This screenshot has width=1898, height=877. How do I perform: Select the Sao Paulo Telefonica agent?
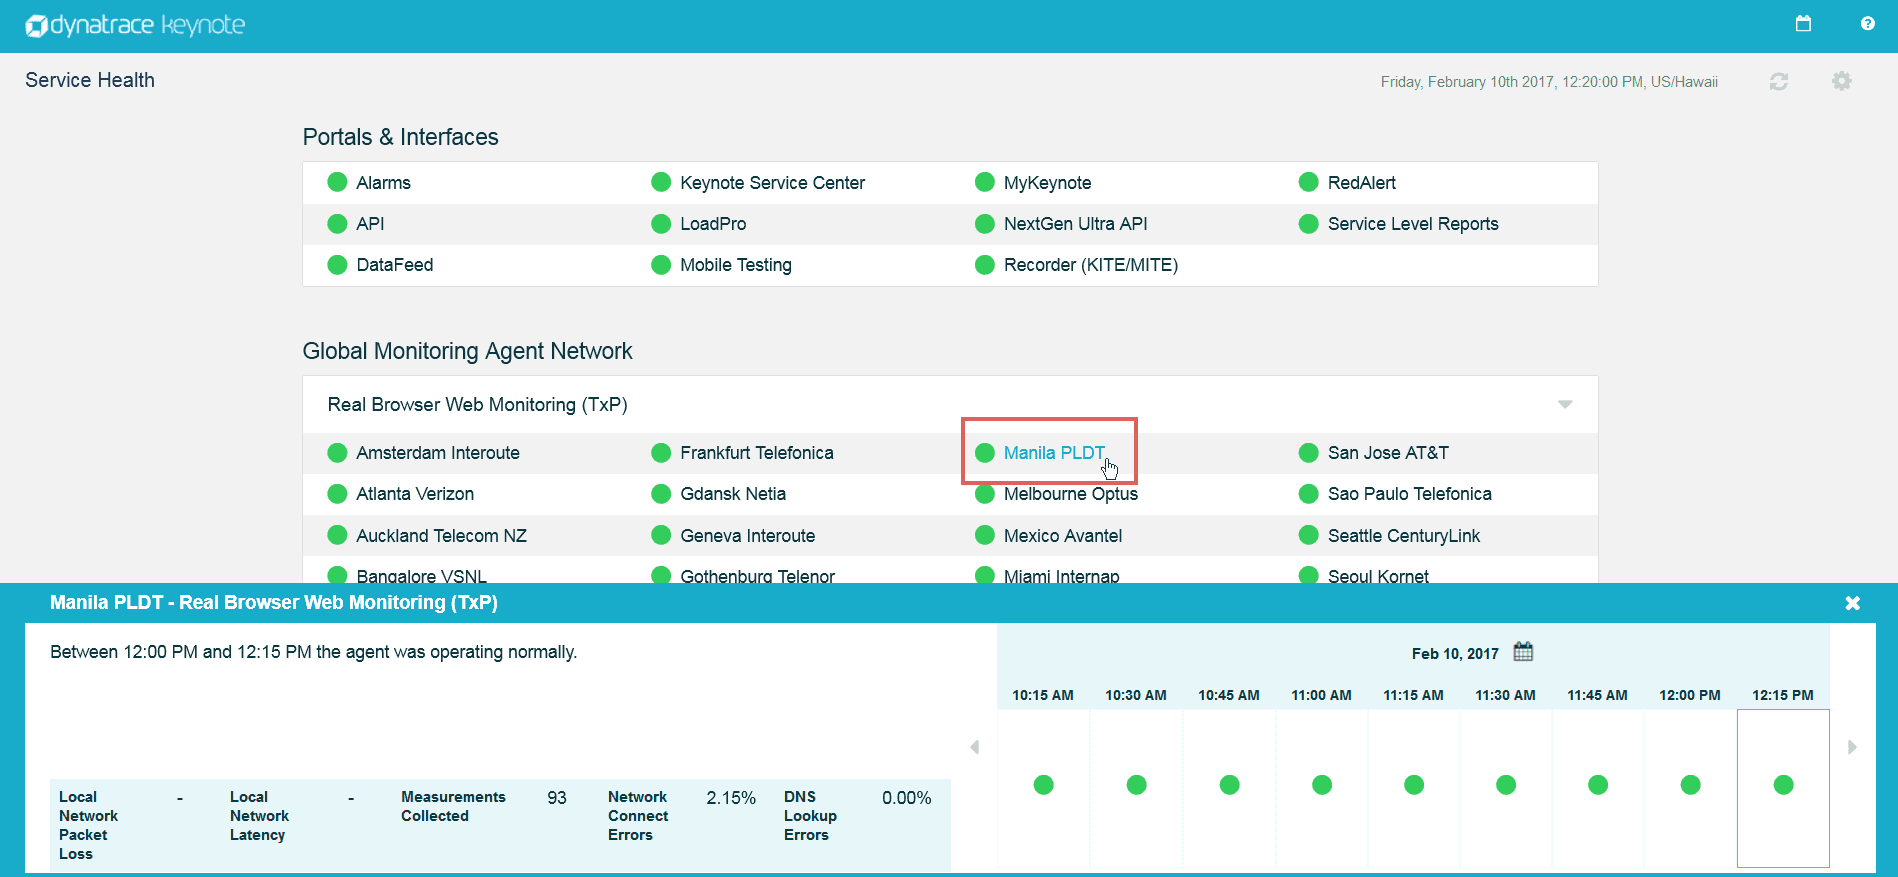coord(1410,494)
